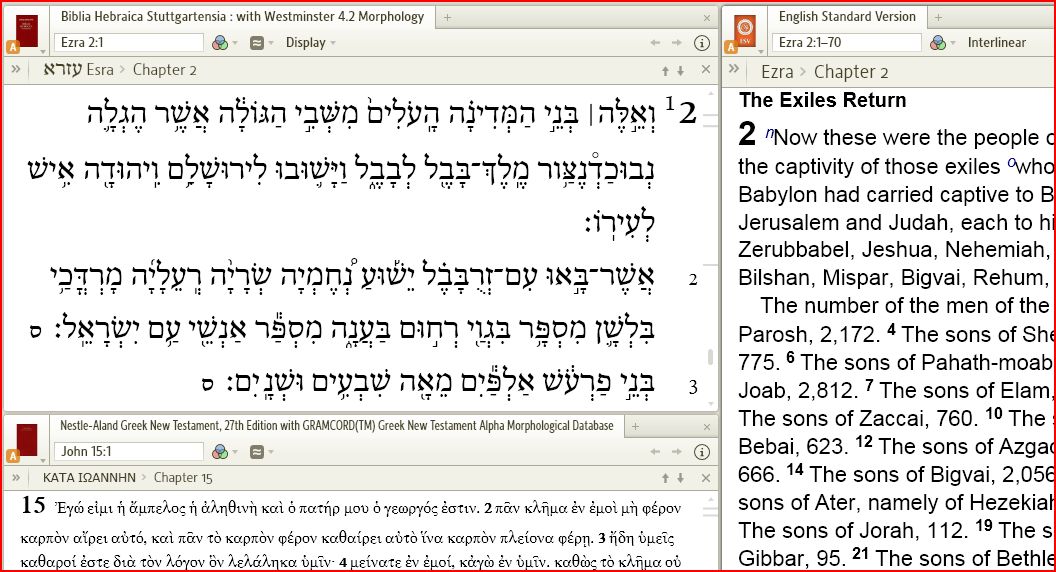Open parallel resources icon in Nestle-Aland panel
Viewport: 1056px width, 572px height.
tap(257, 451)
